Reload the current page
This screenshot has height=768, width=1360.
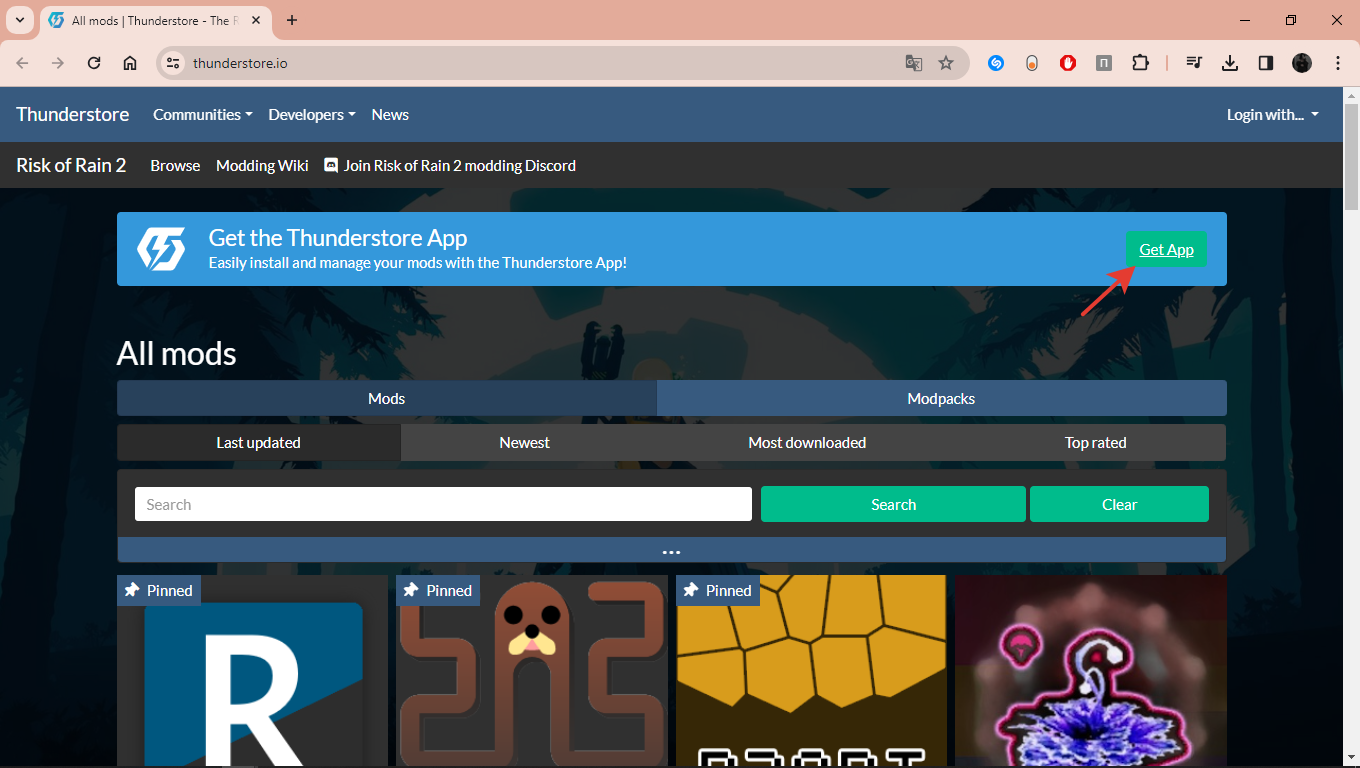pos(94,63)
